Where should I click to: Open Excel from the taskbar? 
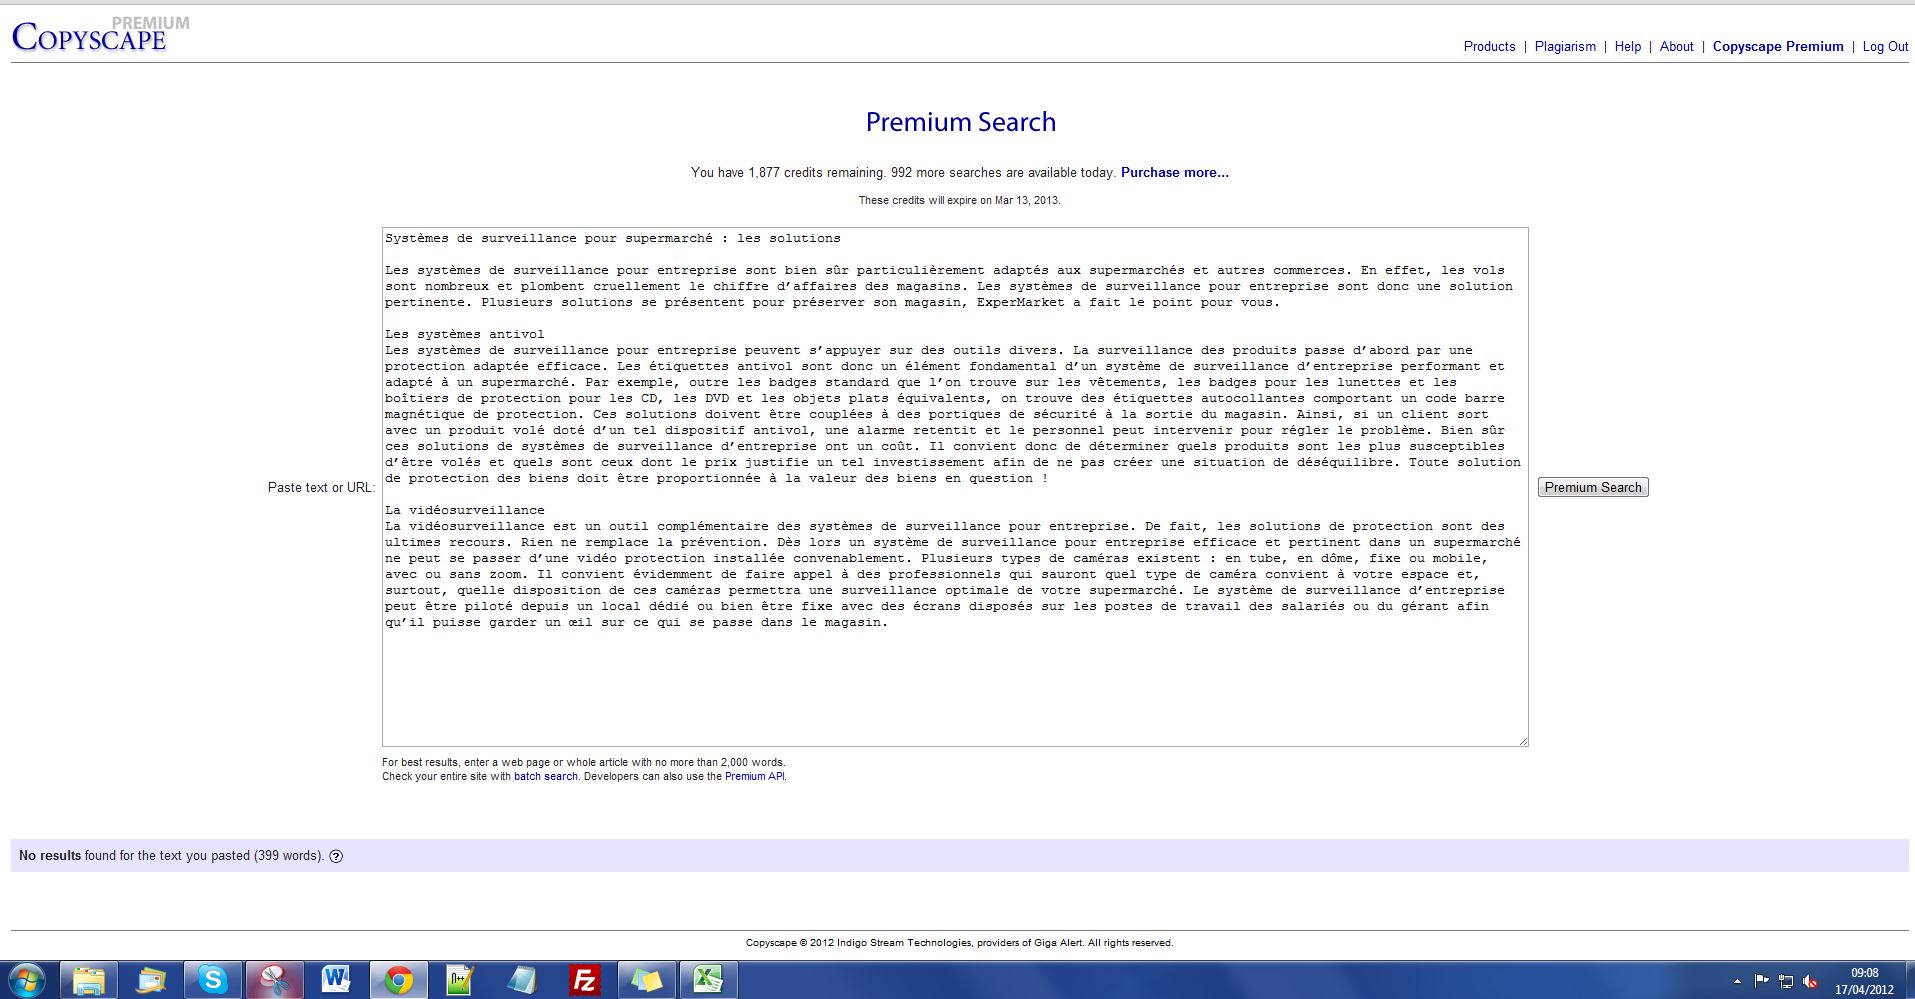(708, 980)
